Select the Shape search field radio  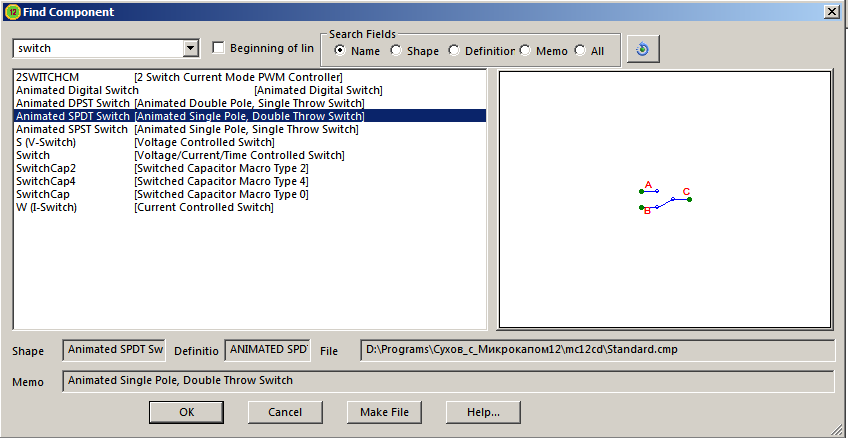click(x=396, y=51)
